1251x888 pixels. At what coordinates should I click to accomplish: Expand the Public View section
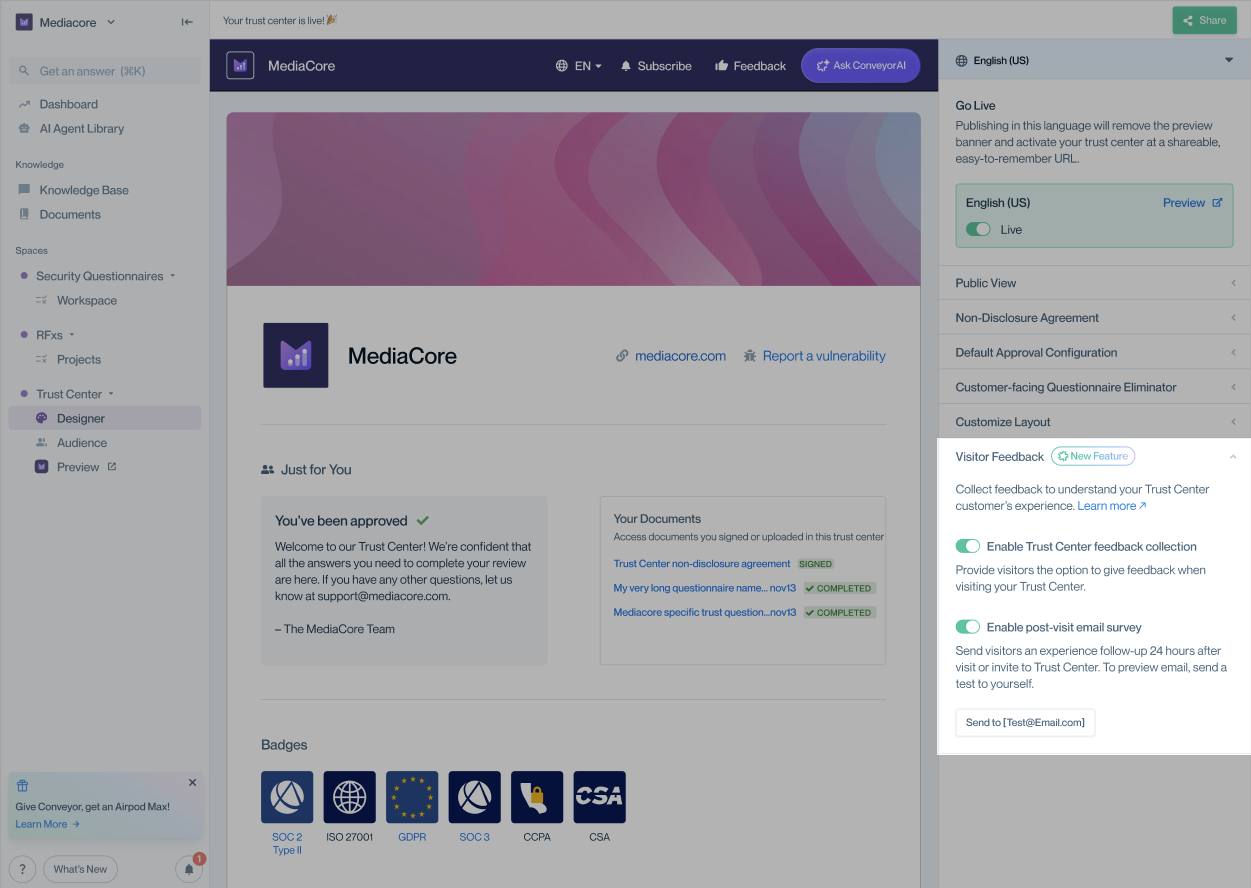pyautogui.click(x=1095, y=283)
